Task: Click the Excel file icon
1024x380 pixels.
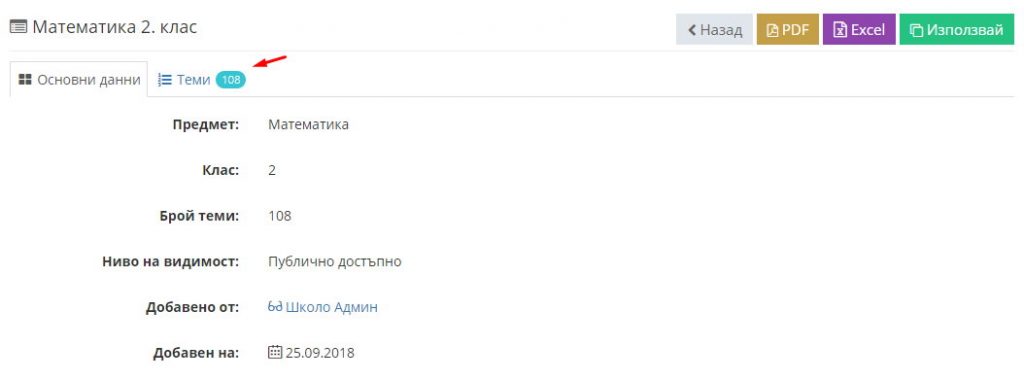Action: pyautogui.click(x=840, y=30)
